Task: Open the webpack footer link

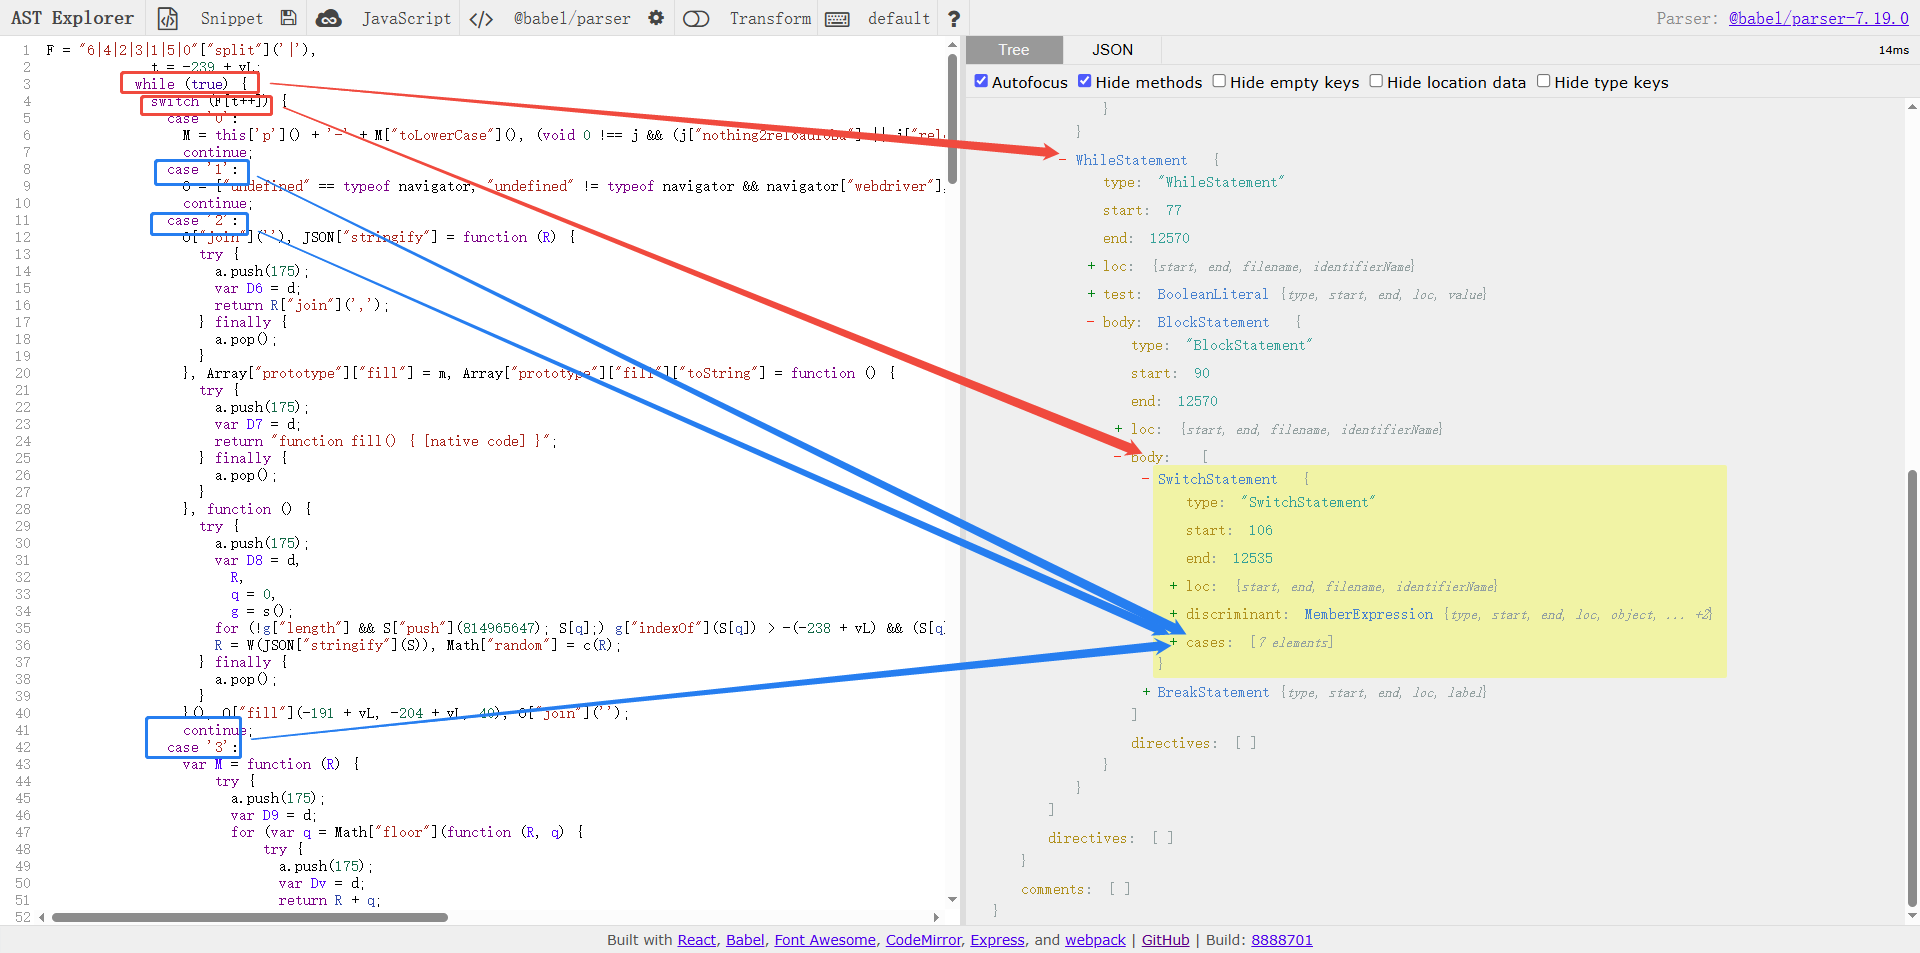Action: 1095,940
